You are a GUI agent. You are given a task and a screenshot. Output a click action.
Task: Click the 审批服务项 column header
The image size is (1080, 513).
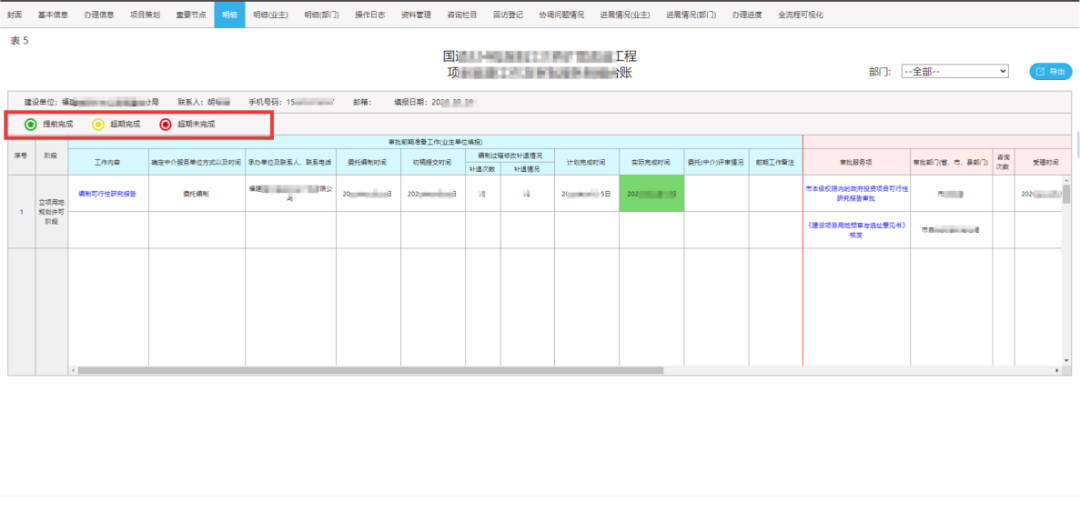tap(856, 162)
